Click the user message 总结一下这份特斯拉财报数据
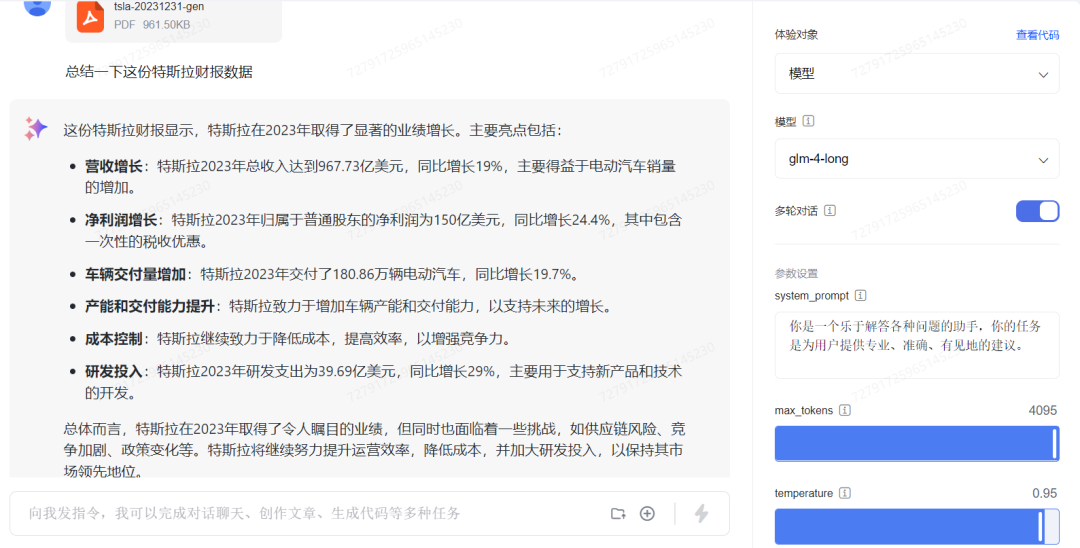 click(x=159, y=72)
